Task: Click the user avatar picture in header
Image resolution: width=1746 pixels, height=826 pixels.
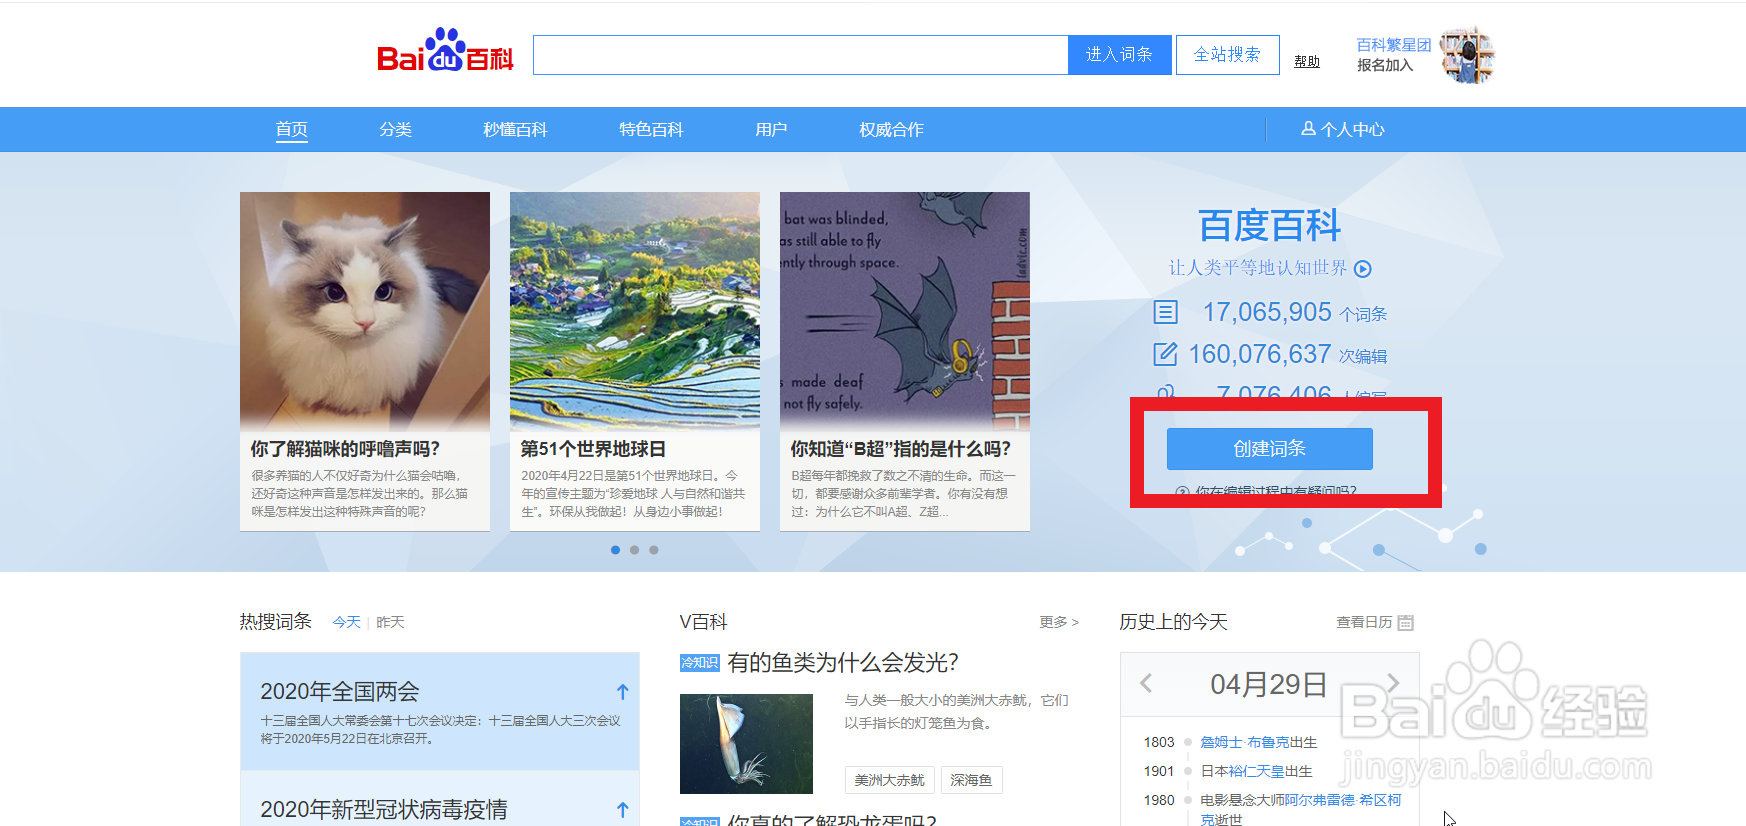Action: [x=1467, y=55]
